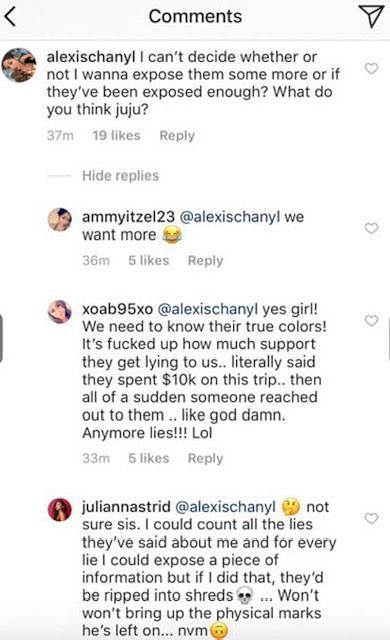The height and width of the screenshot is (640, 390).
Task: Reply to alexischanyl's comment
Action: coord(177,136)
